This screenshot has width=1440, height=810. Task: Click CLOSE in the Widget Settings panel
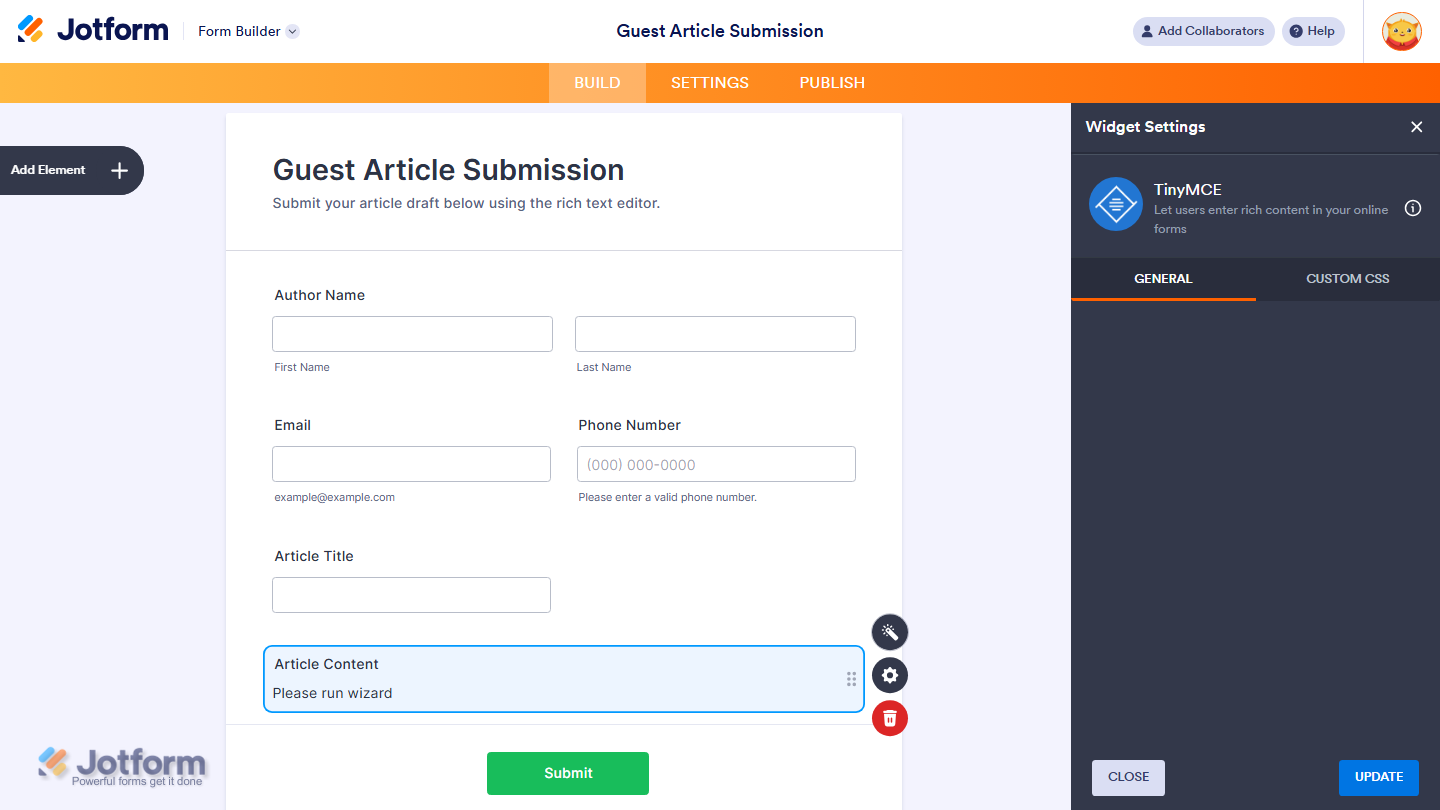(1128, 777)
